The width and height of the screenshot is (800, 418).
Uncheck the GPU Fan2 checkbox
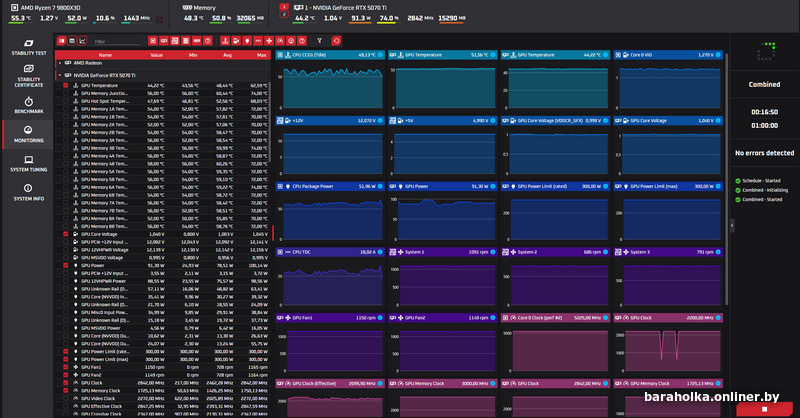pyautogui.click(x=65, y=375)
